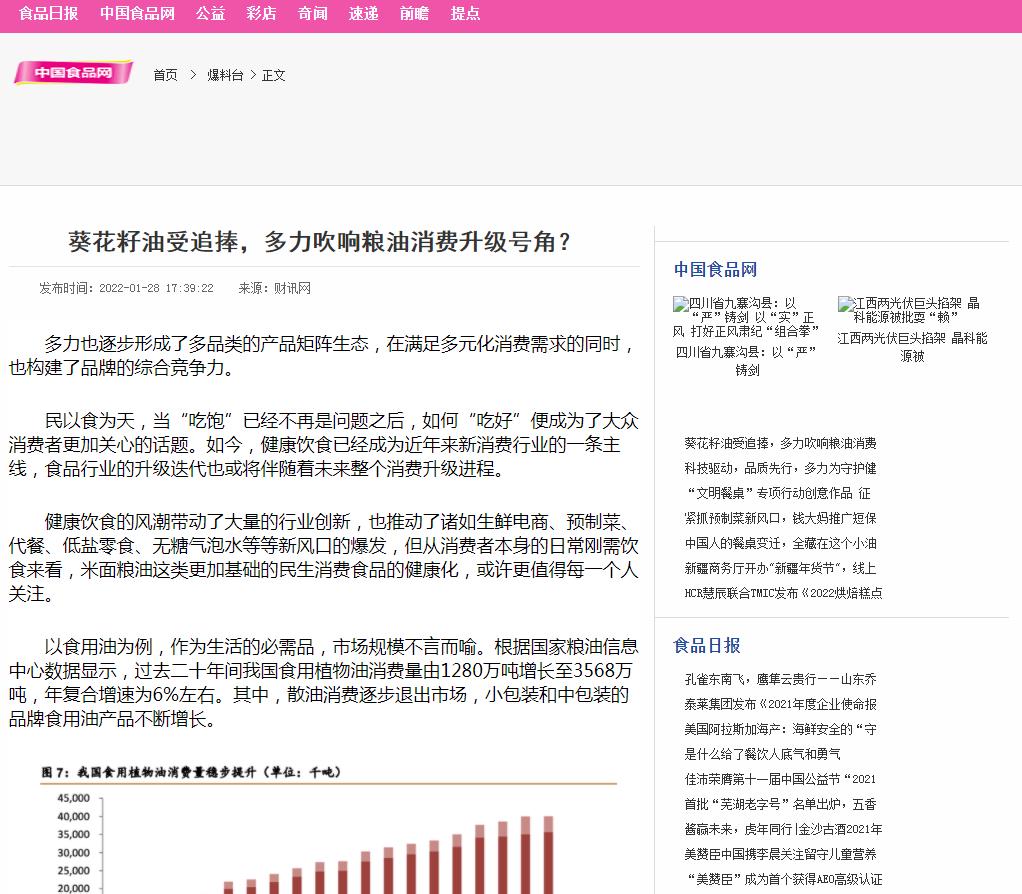Click the article title 葵花籽油受追捧
1022x894 pixels.
319,242
